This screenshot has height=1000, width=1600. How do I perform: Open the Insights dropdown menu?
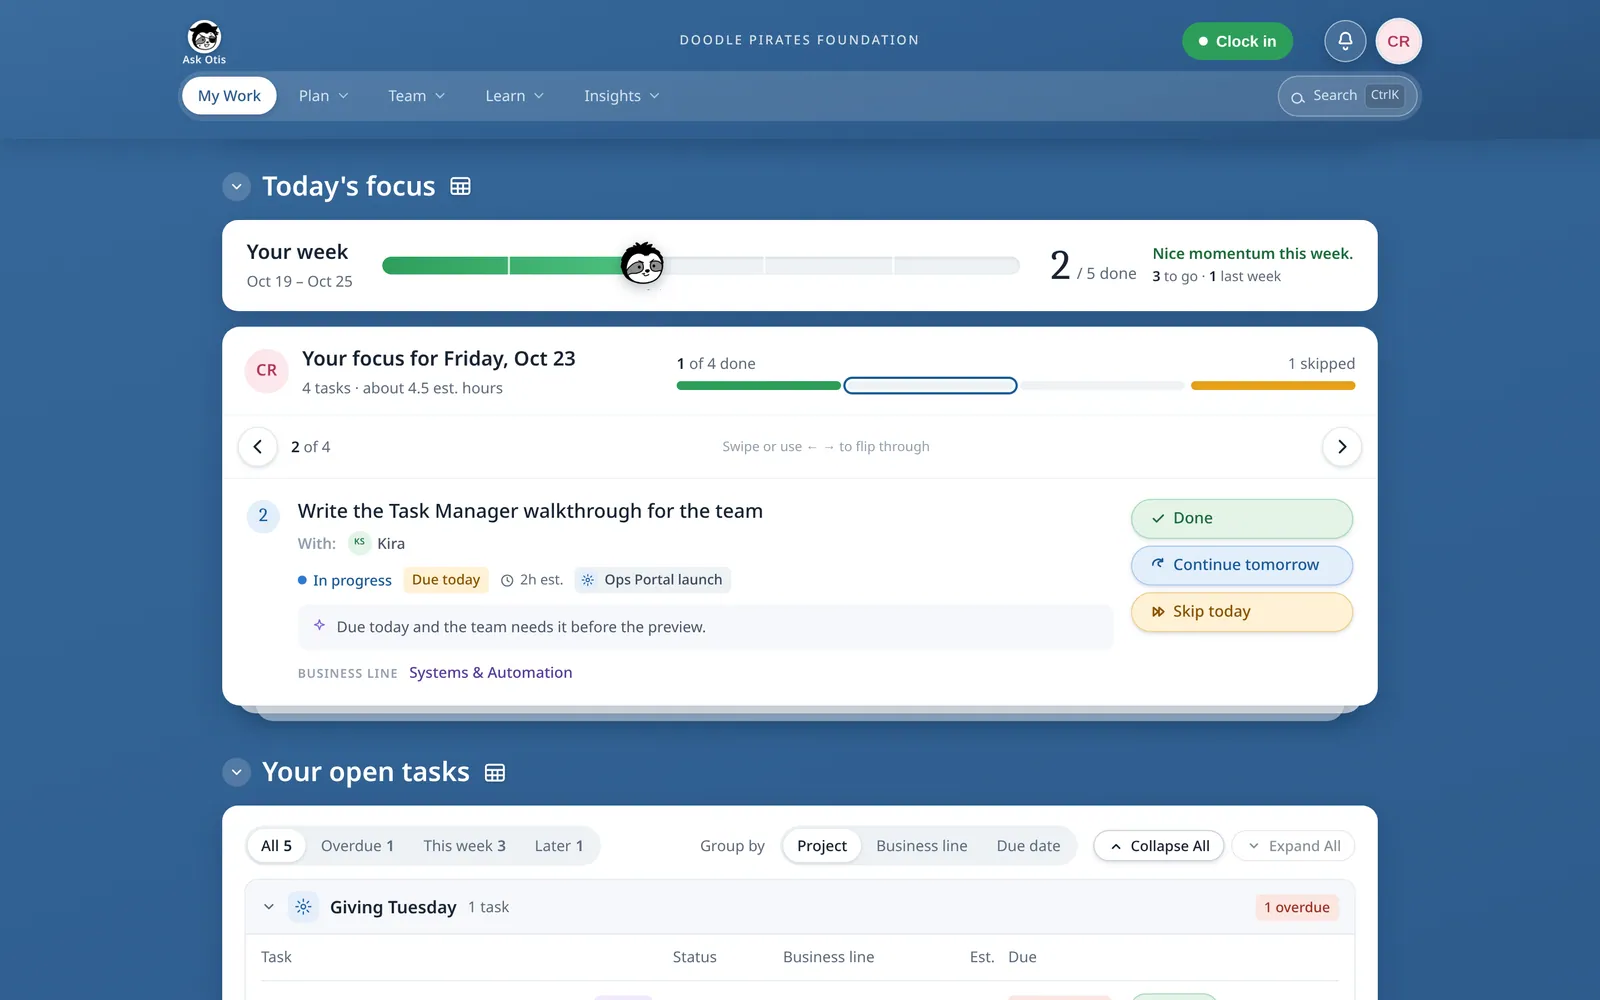tap(621, 96)
